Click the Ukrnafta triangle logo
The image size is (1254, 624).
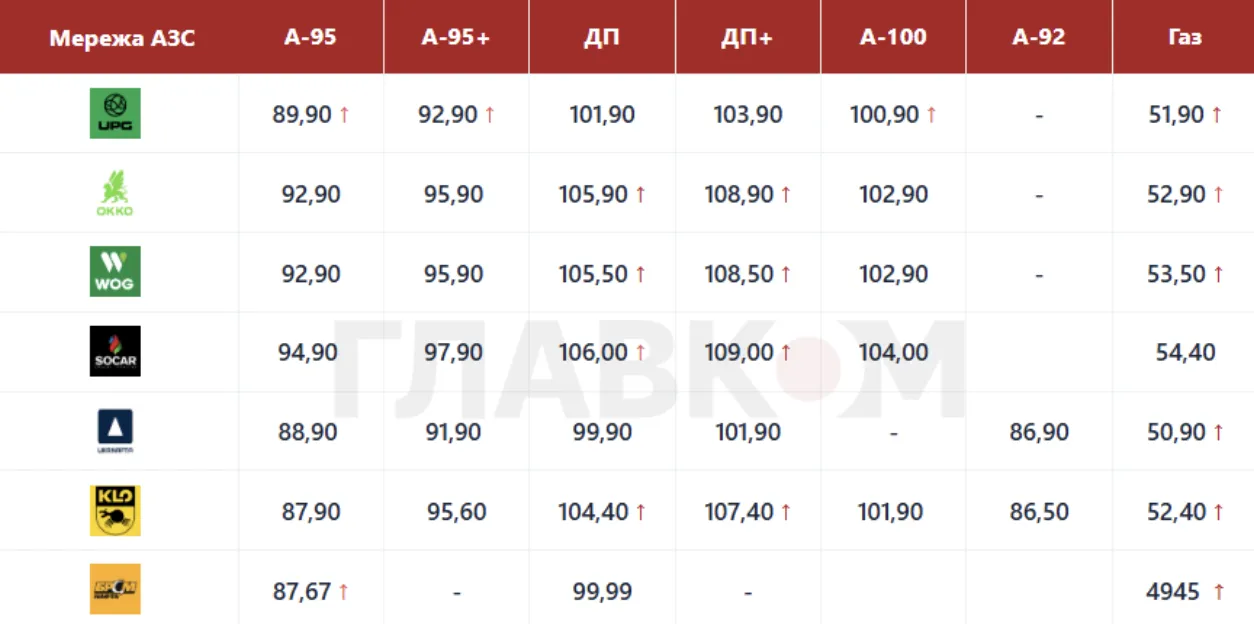click(115, 431)
